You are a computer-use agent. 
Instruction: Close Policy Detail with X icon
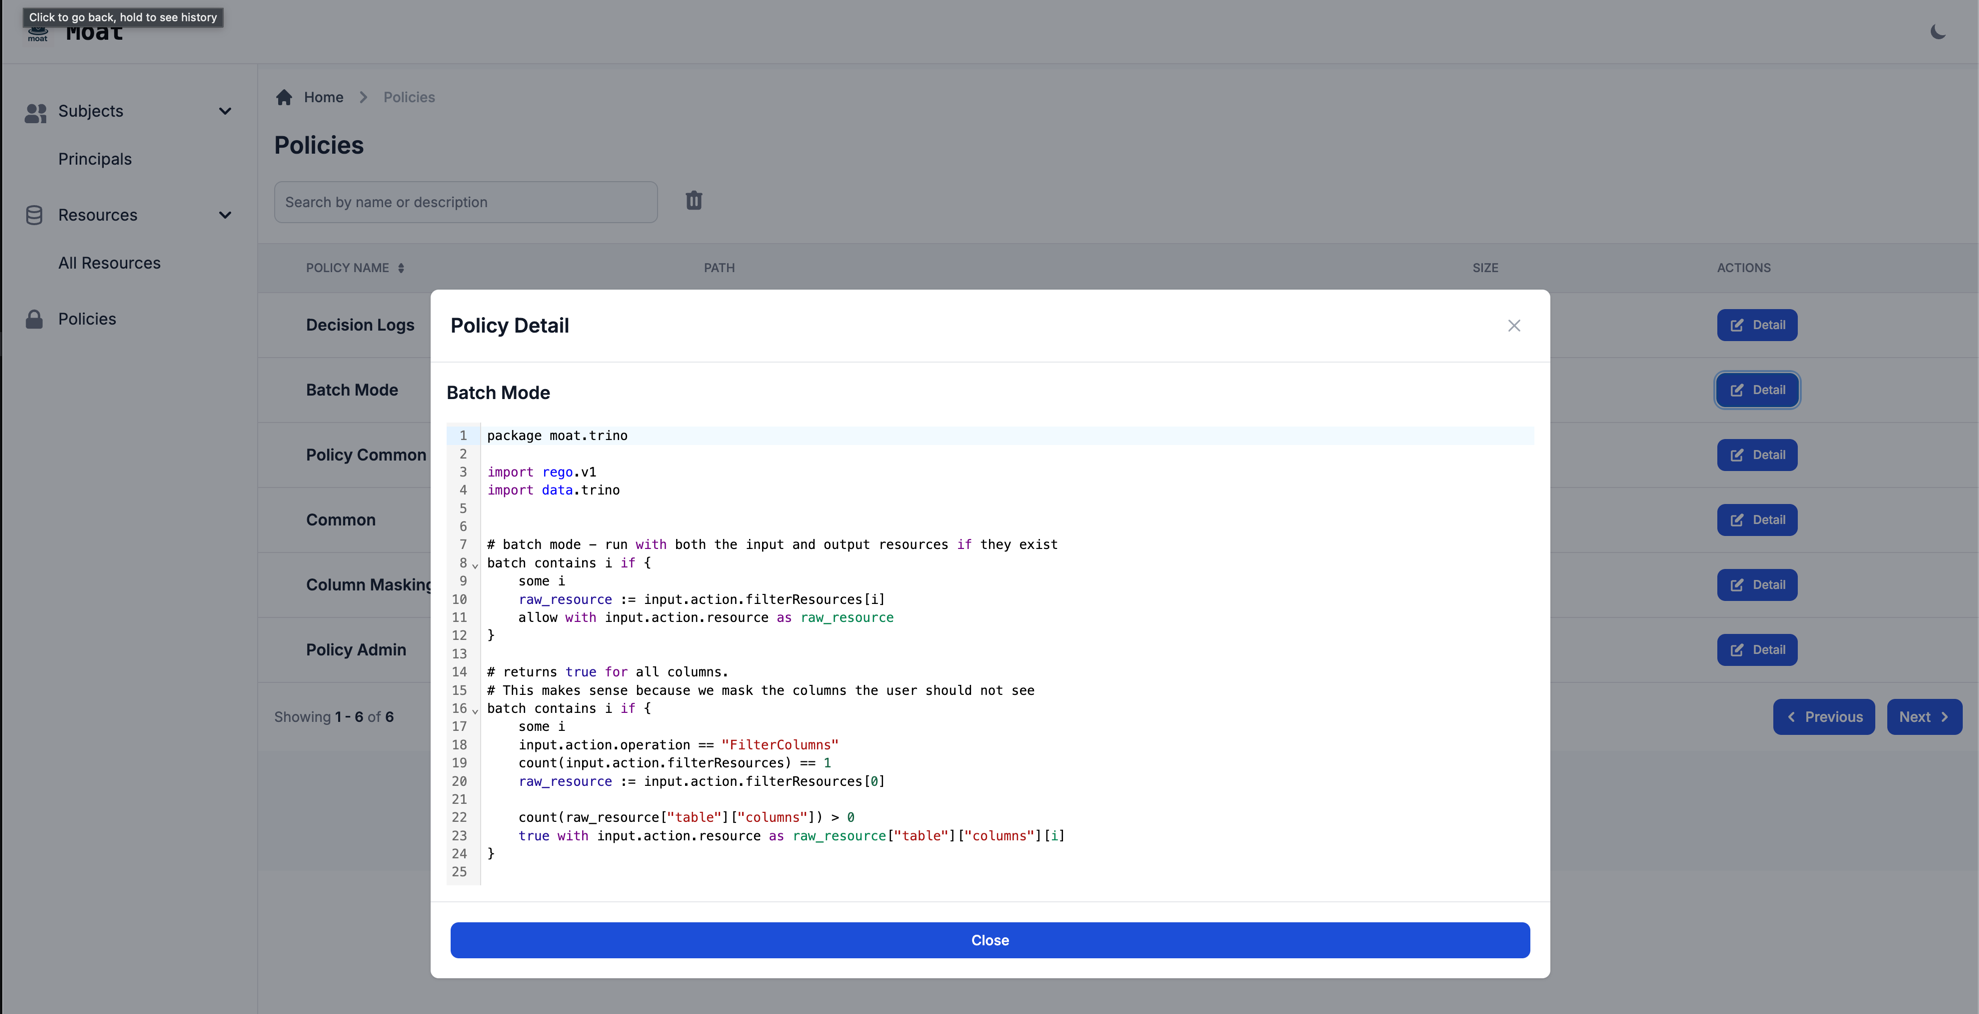1513,326
